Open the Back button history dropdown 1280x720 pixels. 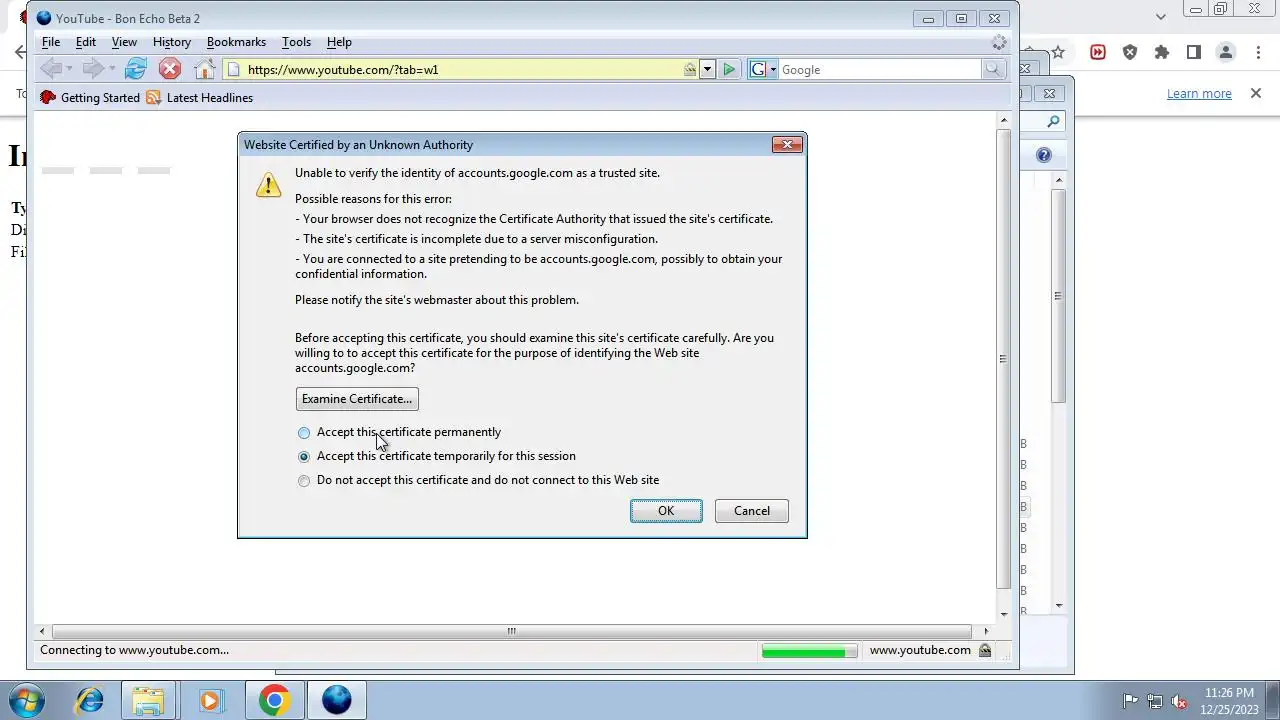(69, 69)
